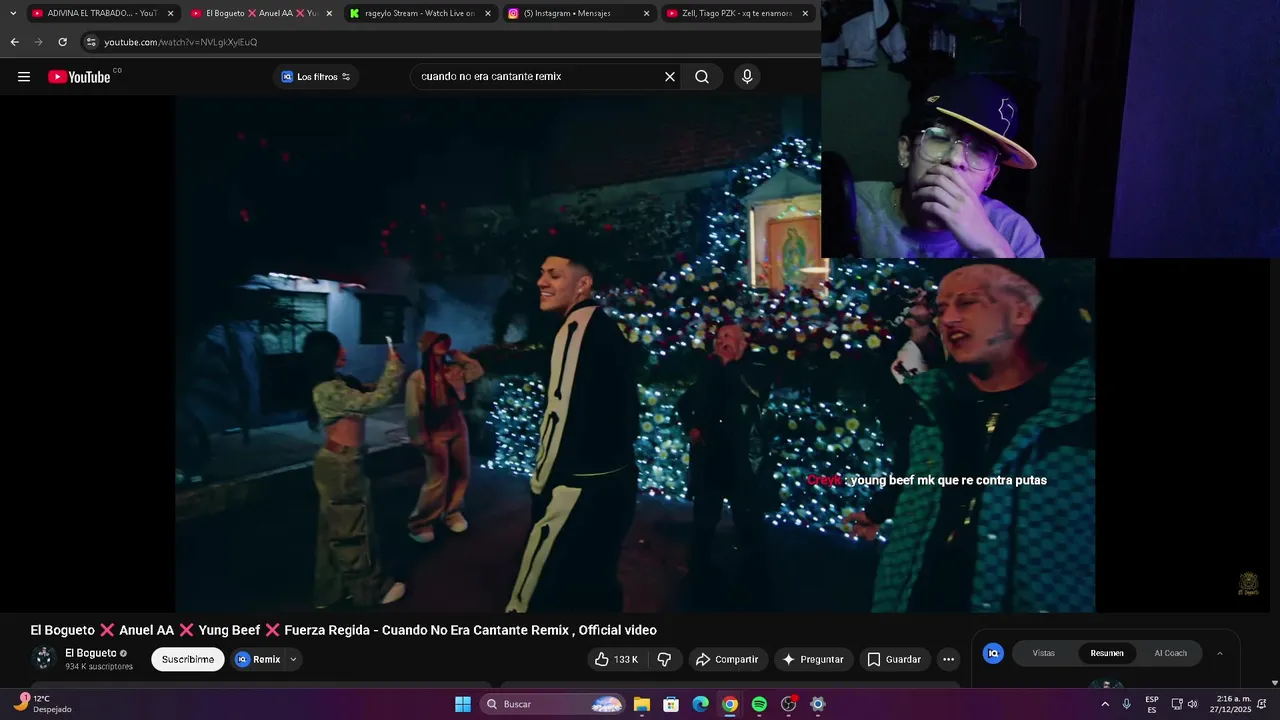Screen dimensions: 1280x720
Task: Open Microsoft Store from taskbar
Action: tap(671, 704)
